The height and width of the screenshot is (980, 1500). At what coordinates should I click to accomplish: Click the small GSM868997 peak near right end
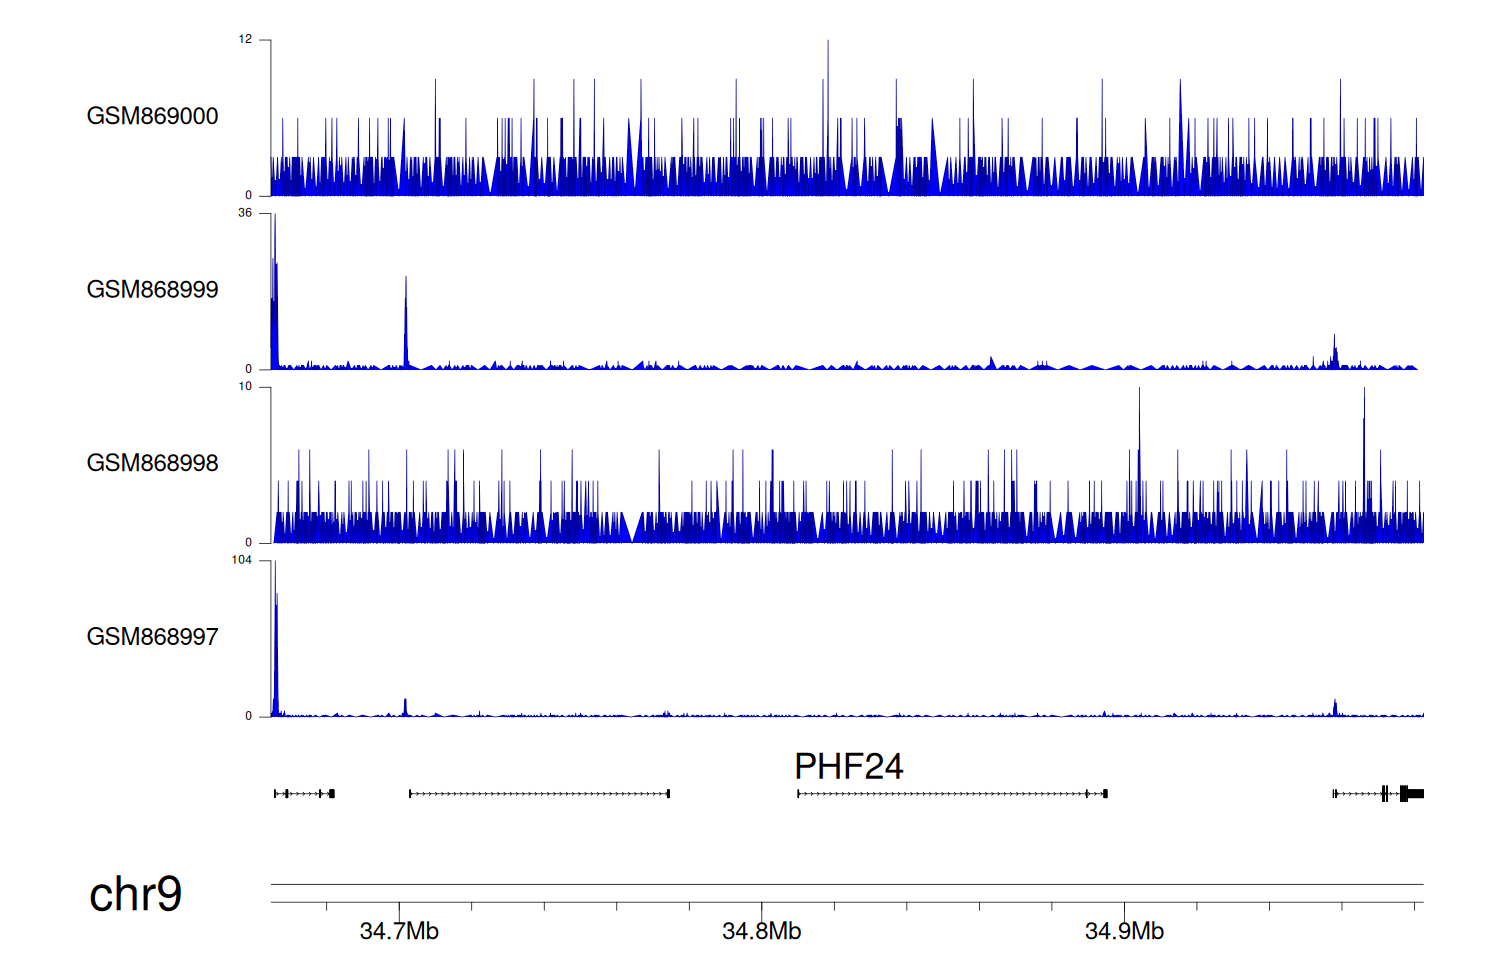[x=1335, y=708]
